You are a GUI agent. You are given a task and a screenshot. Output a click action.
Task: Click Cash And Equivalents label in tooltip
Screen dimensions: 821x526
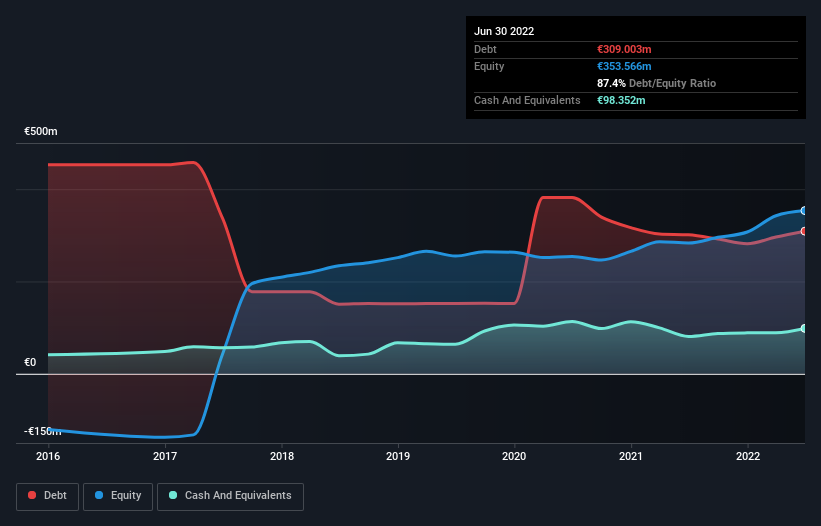[527, 100]
